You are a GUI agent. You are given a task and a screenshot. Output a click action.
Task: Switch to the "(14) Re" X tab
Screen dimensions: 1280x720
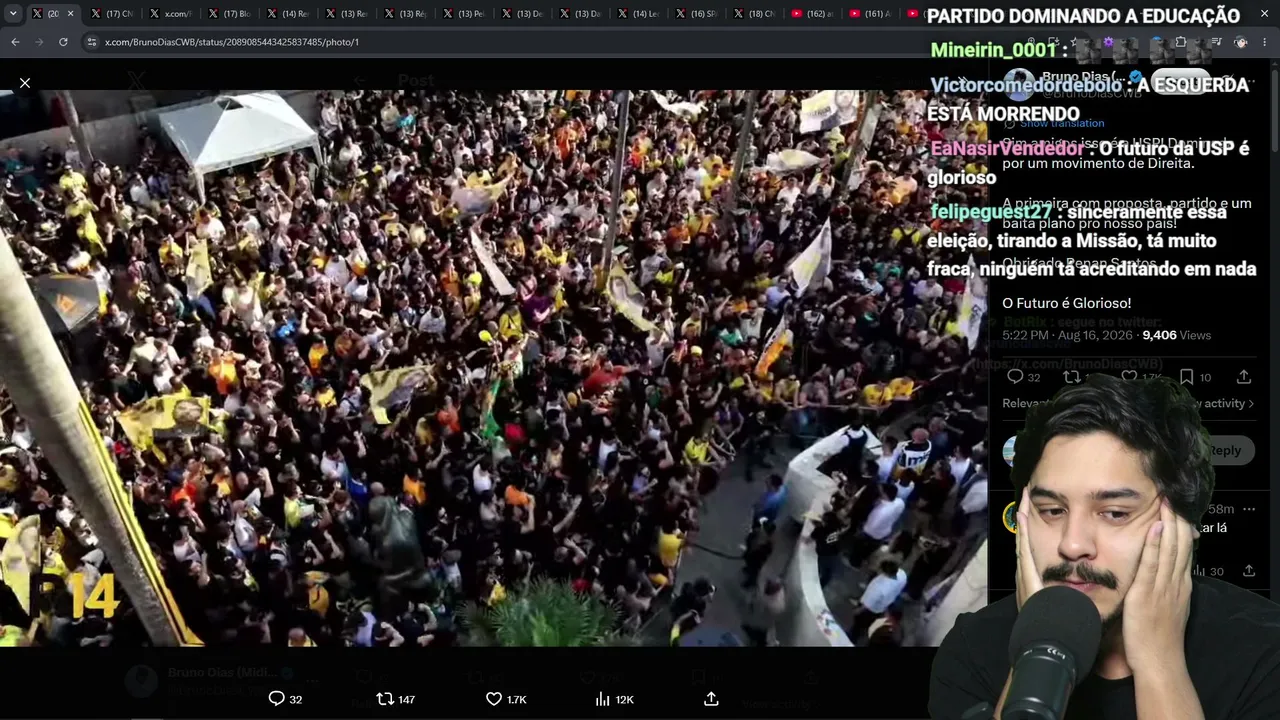coord(288,14)
